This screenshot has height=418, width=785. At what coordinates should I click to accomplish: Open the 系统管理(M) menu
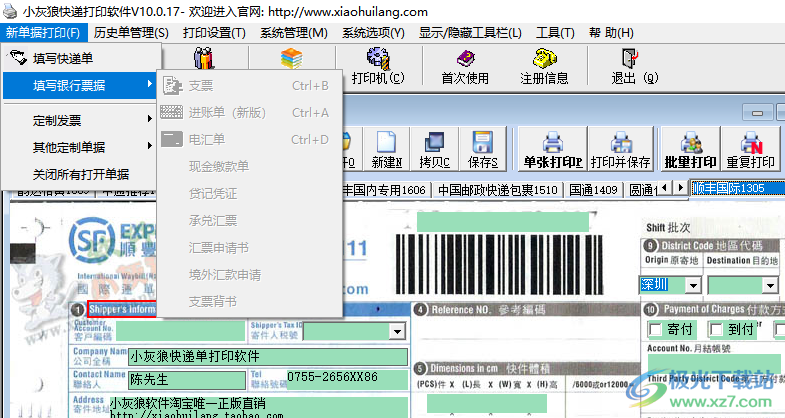294,33
